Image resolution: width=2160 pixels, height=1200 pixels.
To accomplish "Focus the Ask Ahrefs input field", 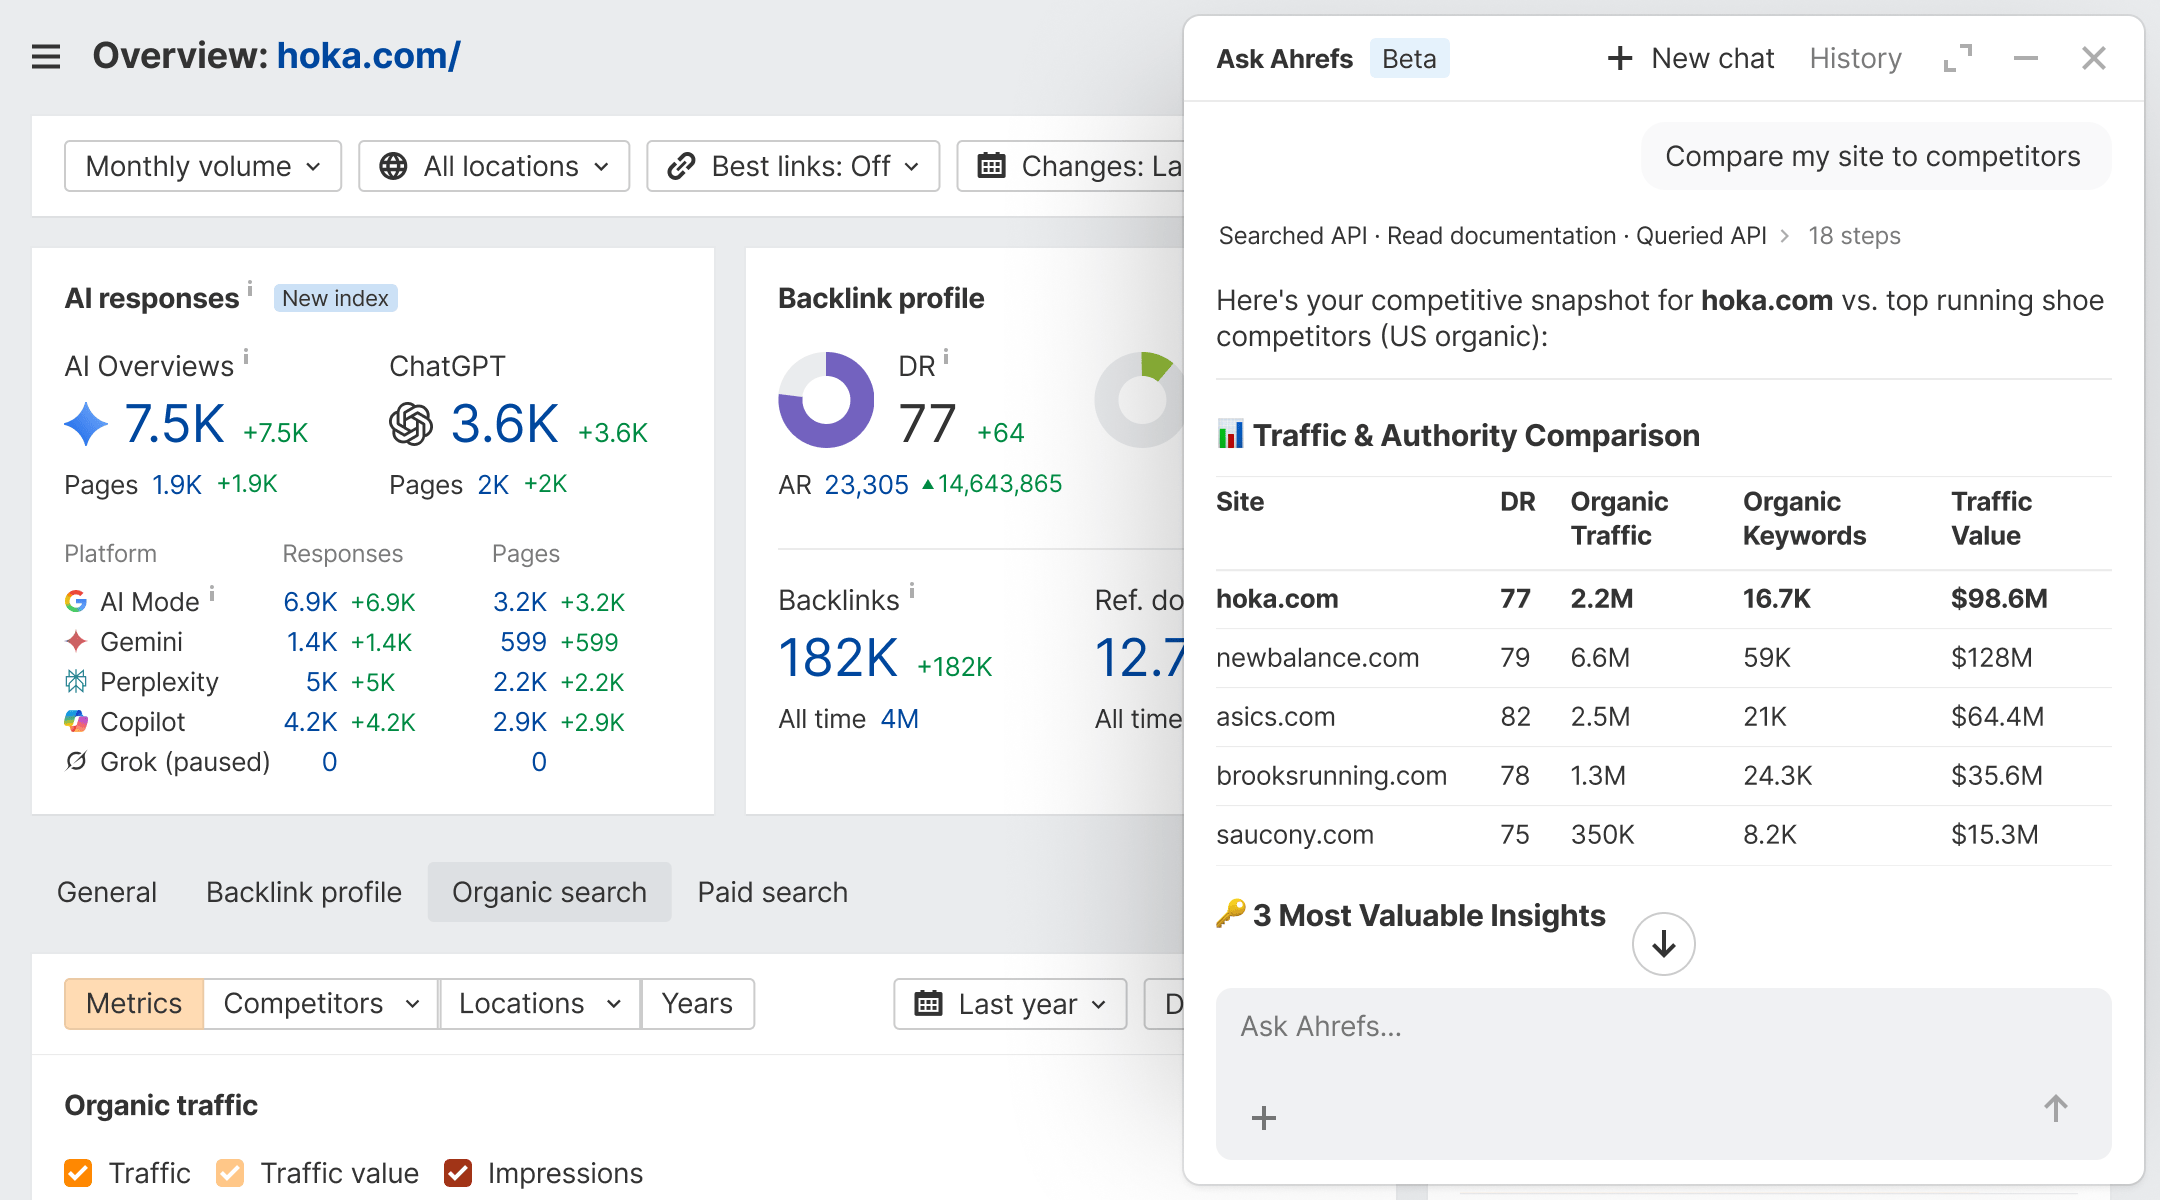I will 1664,1027.
